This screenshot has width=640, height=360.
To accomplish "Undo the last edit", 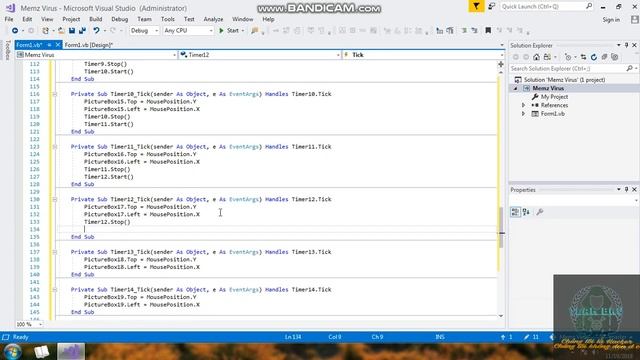I will tap(96, 31).
